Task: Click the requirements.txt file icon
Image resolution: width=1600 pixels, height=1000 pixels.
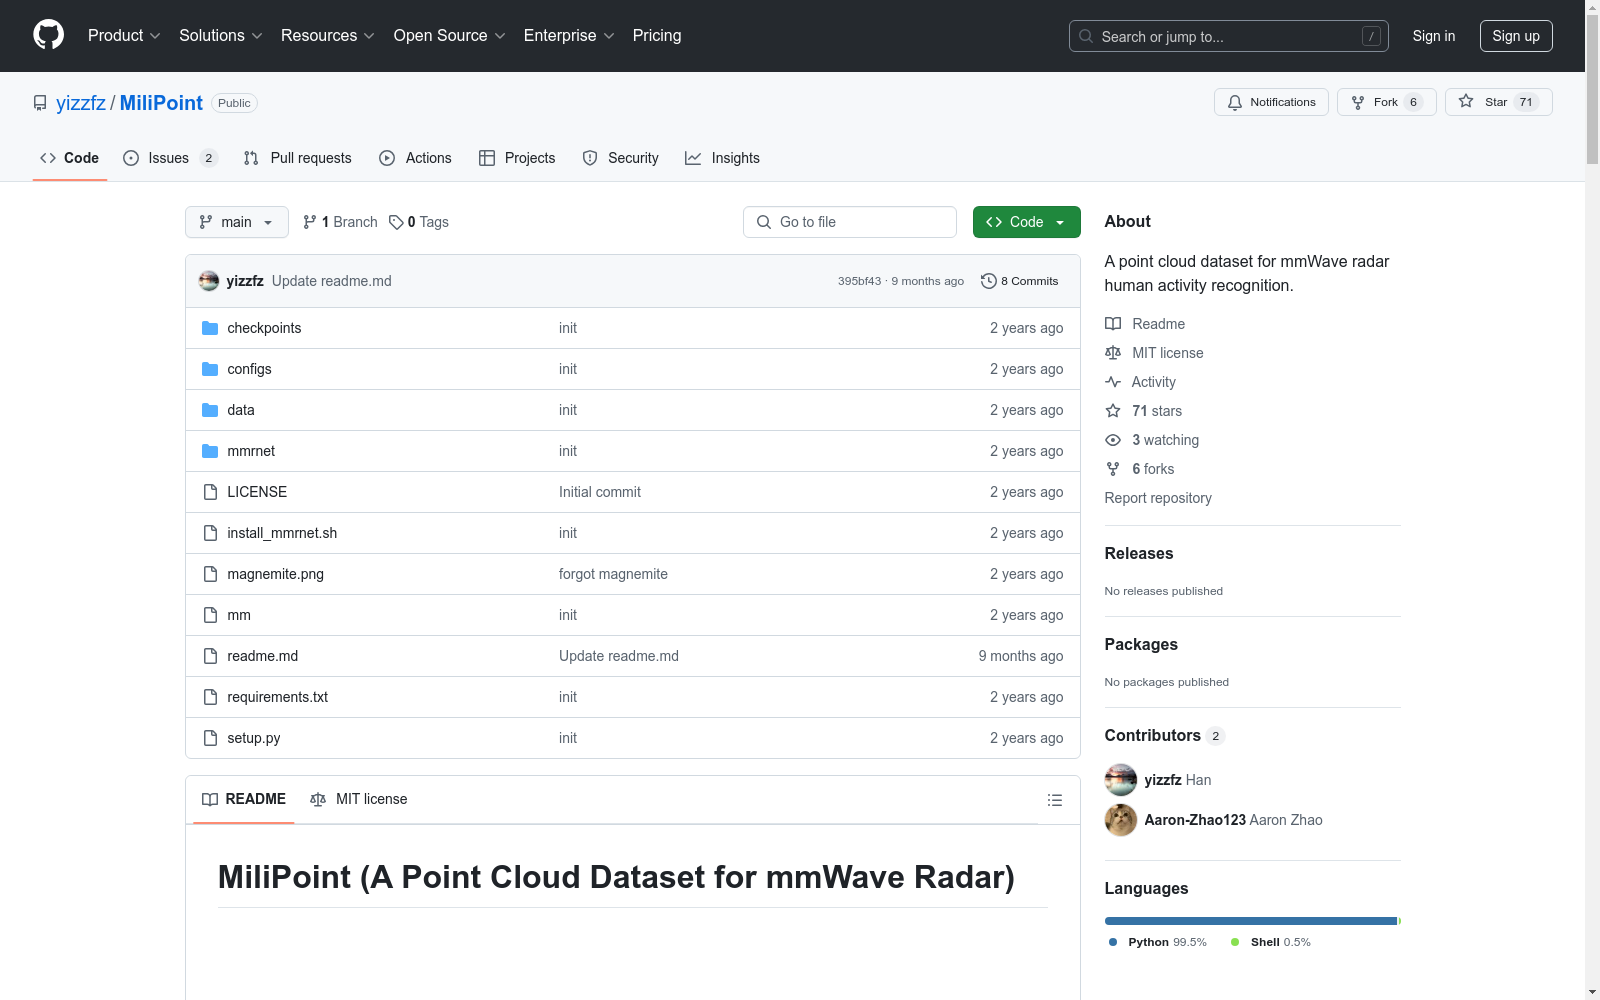Action: coord(210,697)
